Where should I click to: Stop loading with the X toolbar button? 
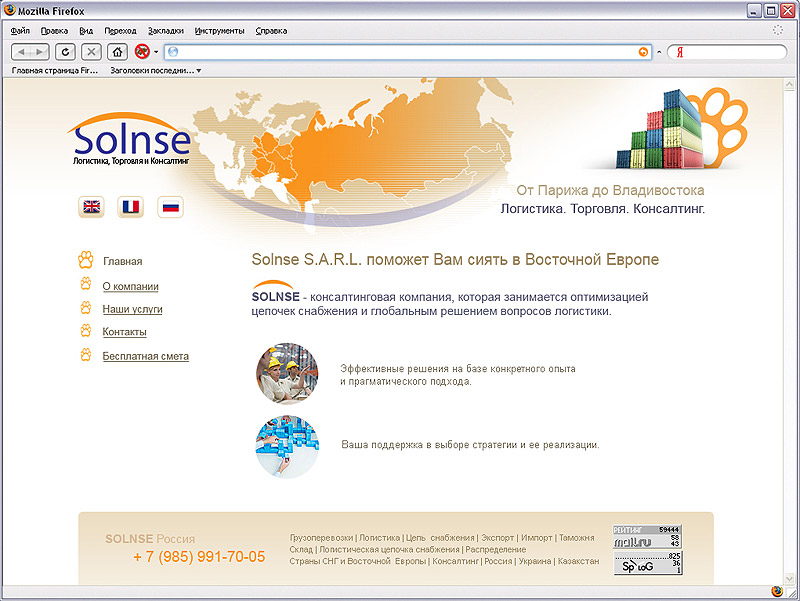pyautogui.click(x=91, y=52)
